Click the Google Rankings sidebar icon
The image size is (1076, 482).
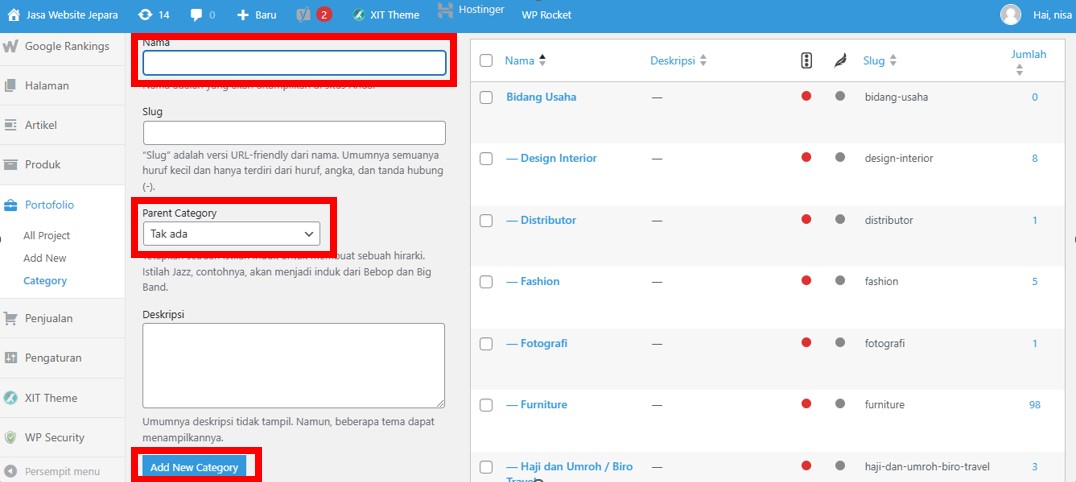coord(10,46)
